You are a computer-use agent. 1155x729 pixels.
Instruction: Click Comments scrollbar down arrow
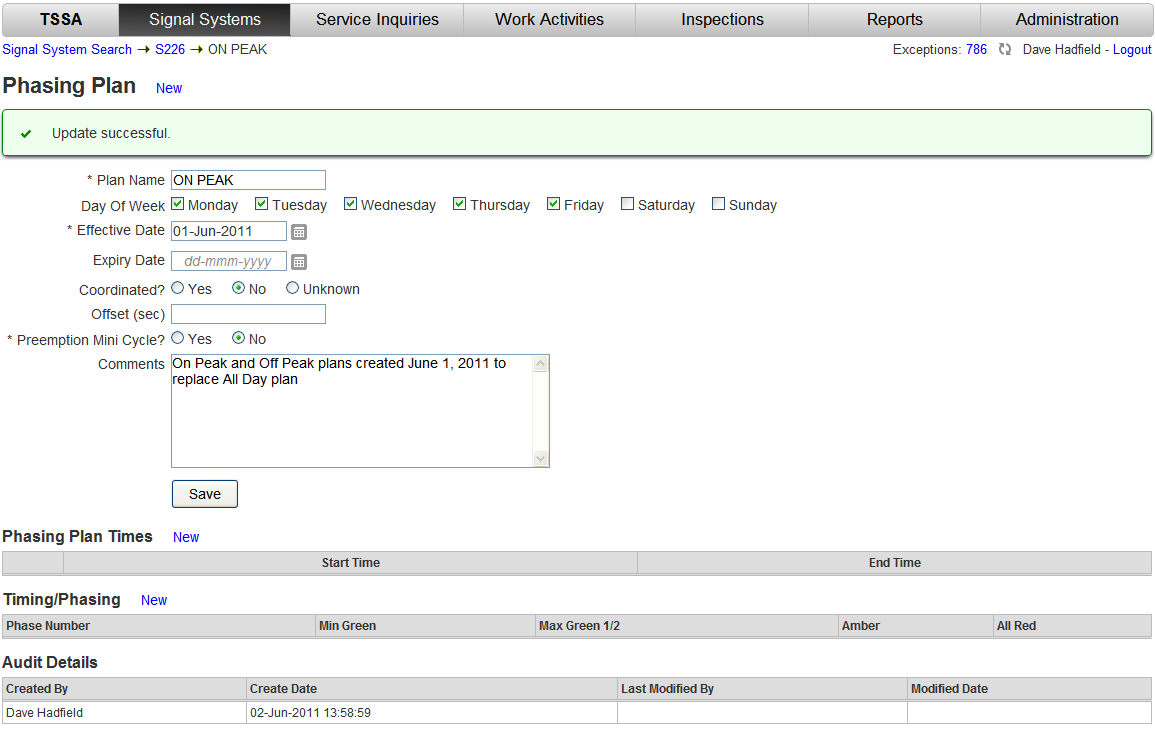[541, 459]
